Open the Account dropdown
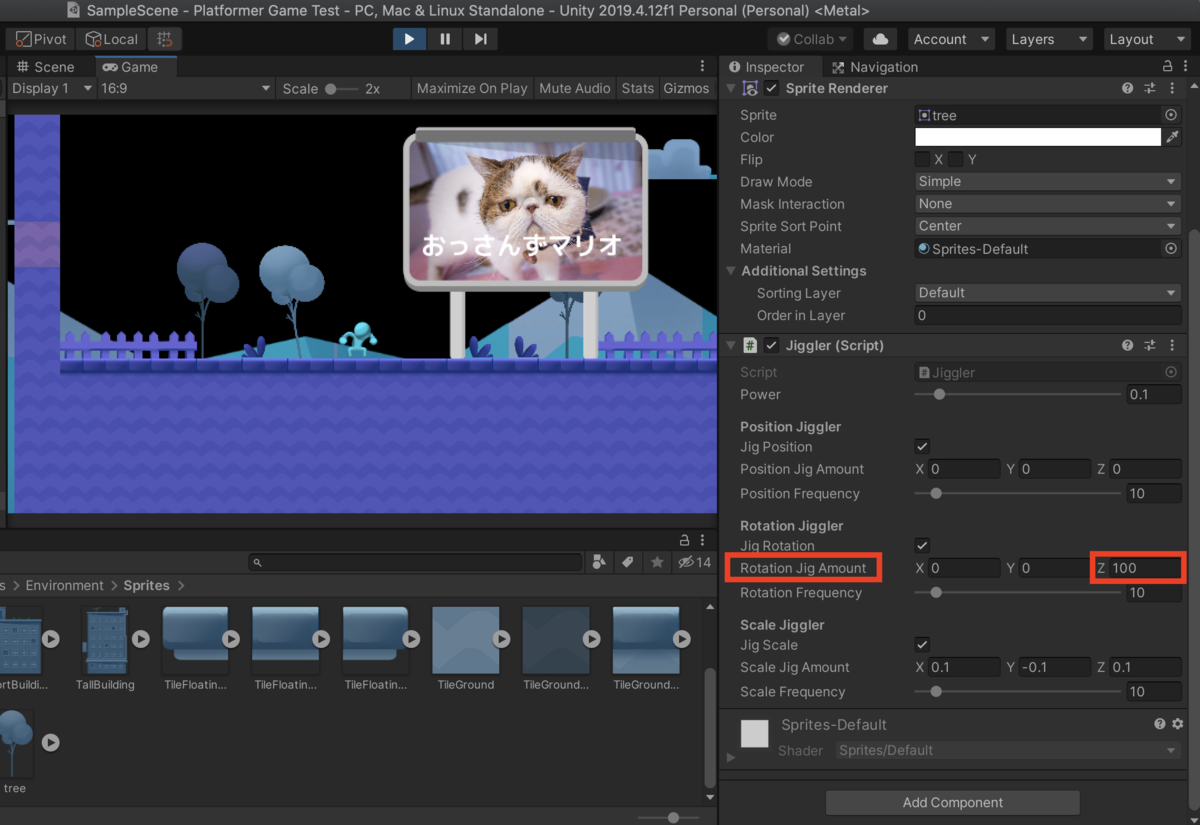Viewport: 1200px width, 825px height. click(x=951, y=39)
